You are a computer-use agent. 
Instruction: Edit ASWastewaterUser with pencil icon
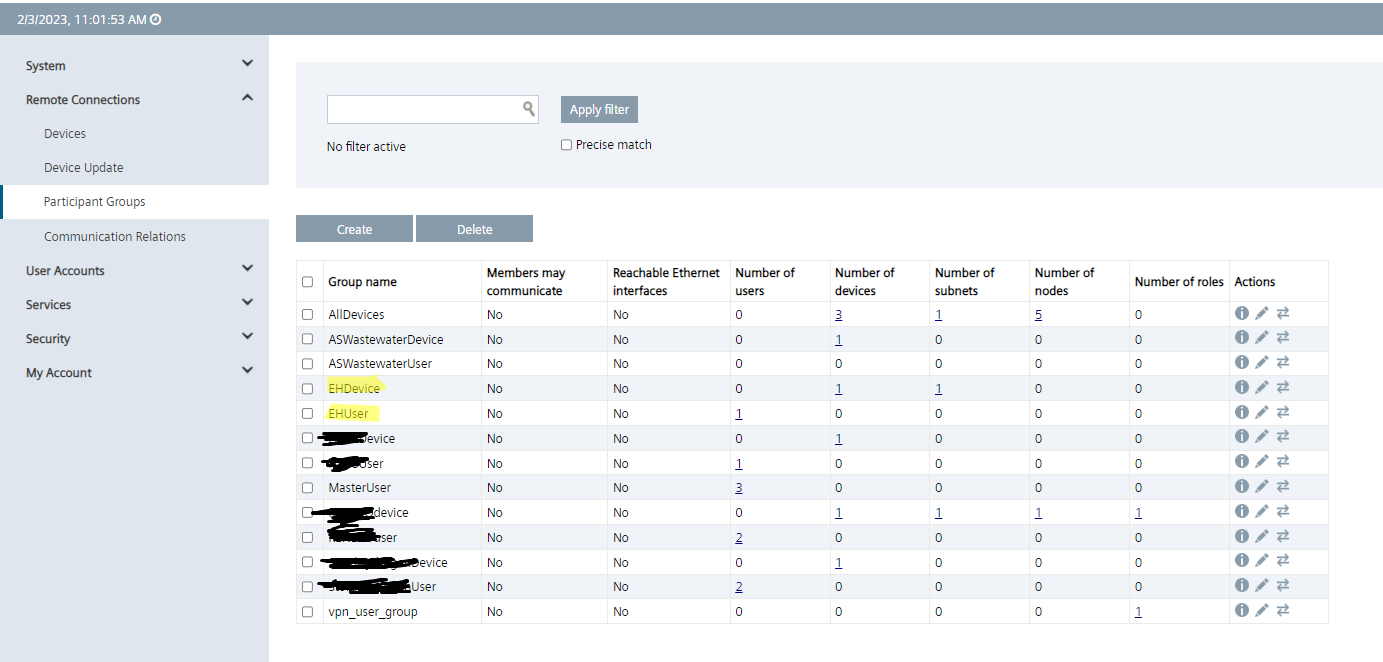point(1262,362)
